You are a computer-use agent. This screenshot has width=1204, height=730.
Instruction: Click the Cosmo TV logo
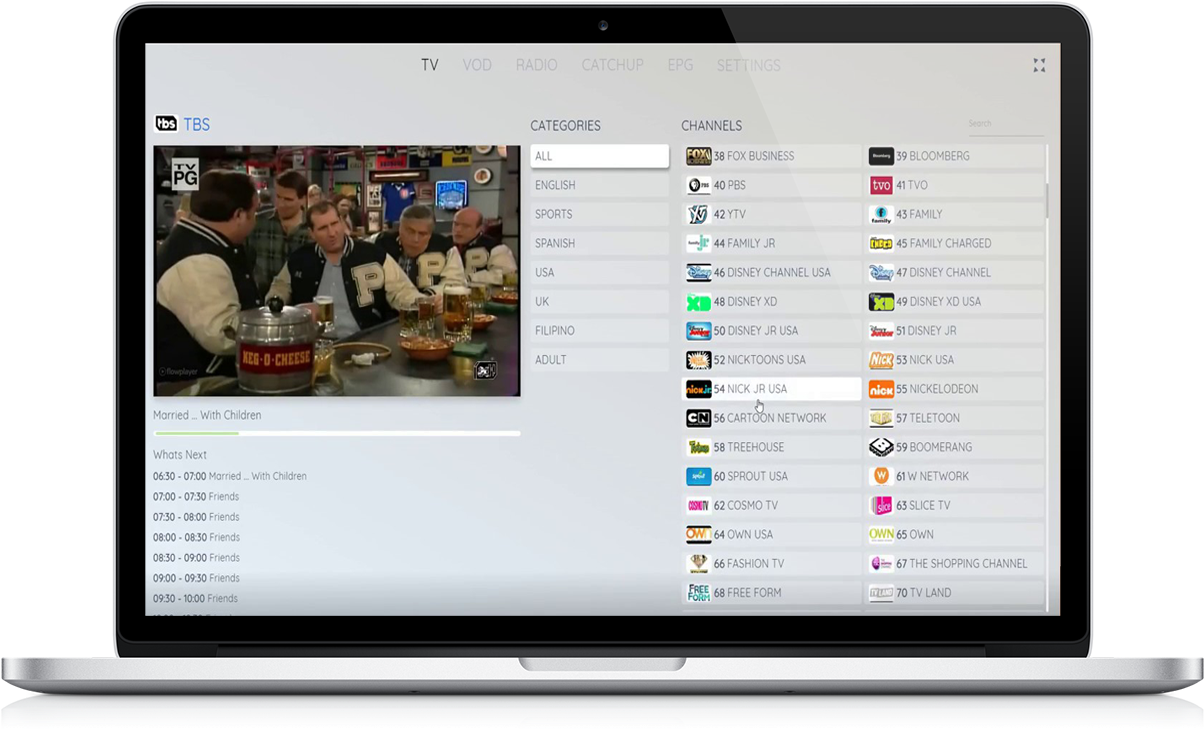click(x=698, y=505)
